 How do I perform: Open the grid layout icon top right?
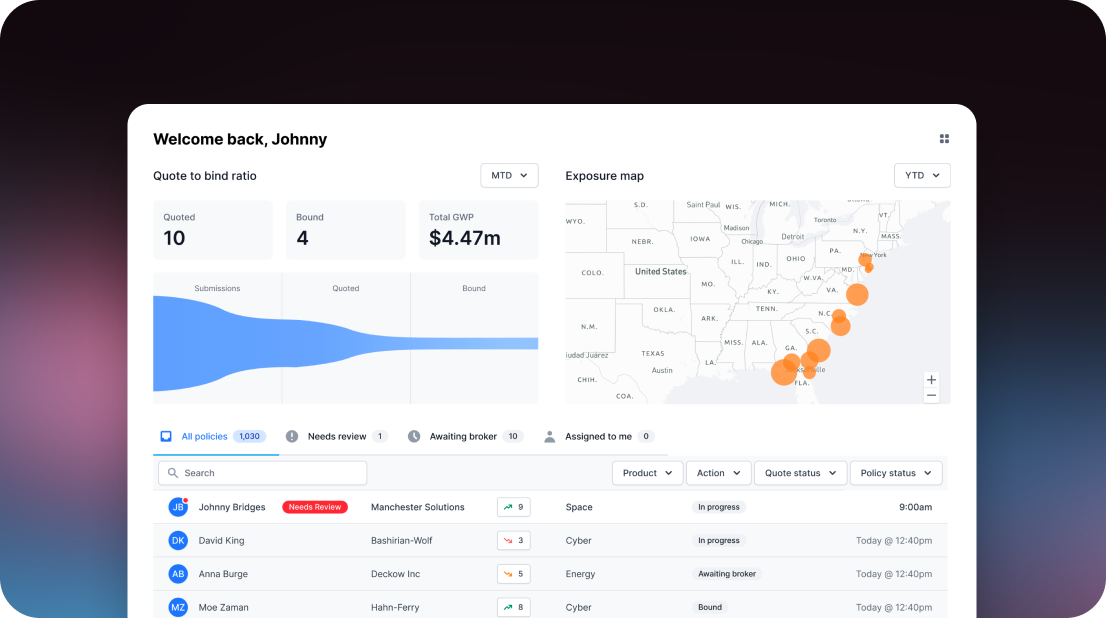[x=944, y=139]
